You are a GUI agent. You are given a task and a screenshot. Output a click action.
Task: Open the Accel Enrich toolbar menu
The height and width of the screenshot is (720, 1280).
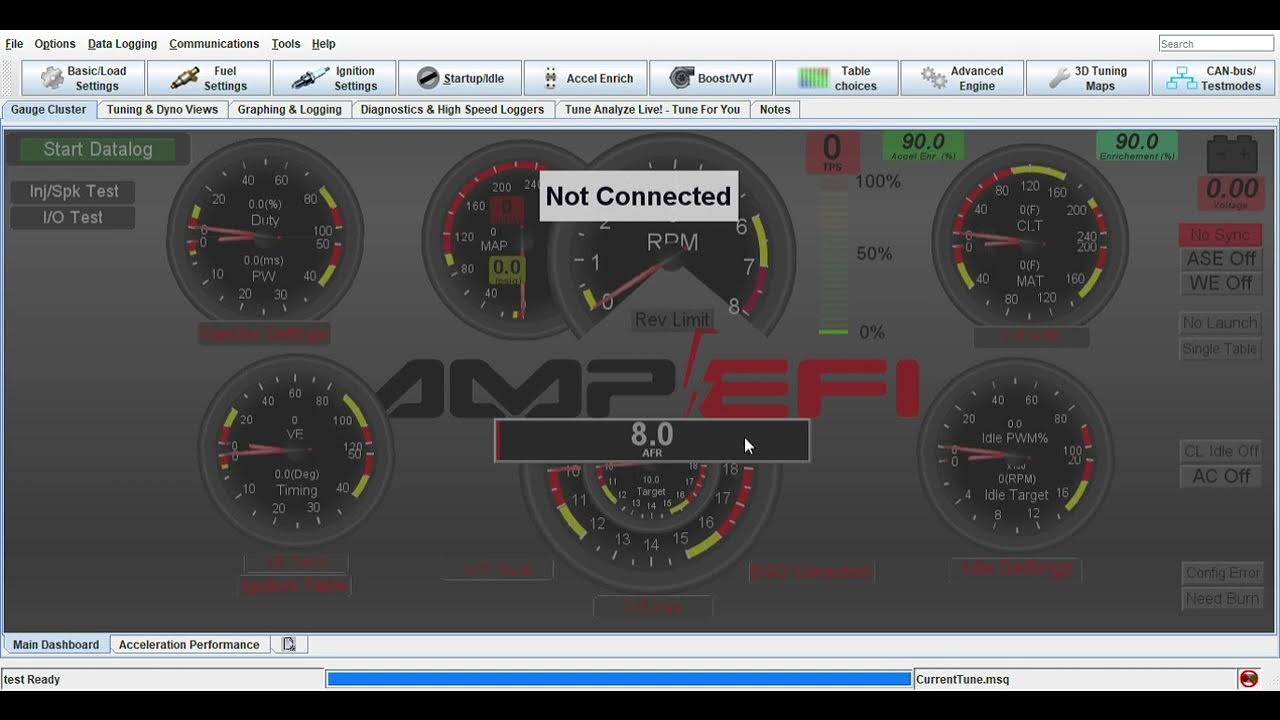pos(585,78)
